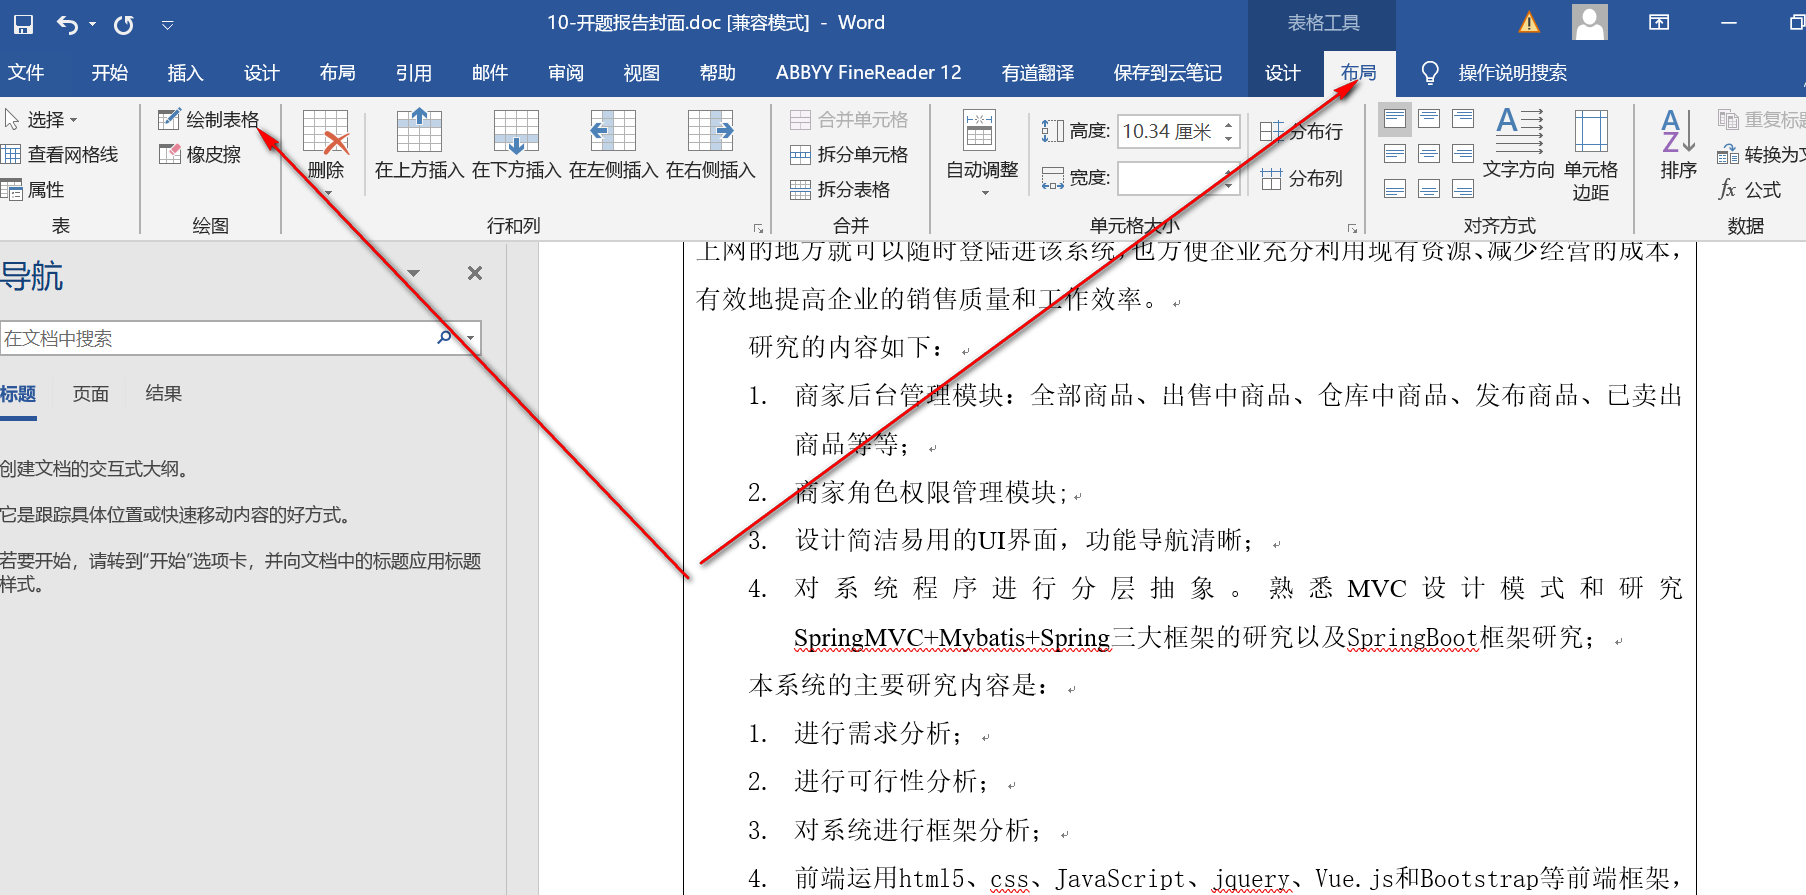The image size is (1806, 895).
Task: Open the user account avatar
Action: click(1590, 22)
